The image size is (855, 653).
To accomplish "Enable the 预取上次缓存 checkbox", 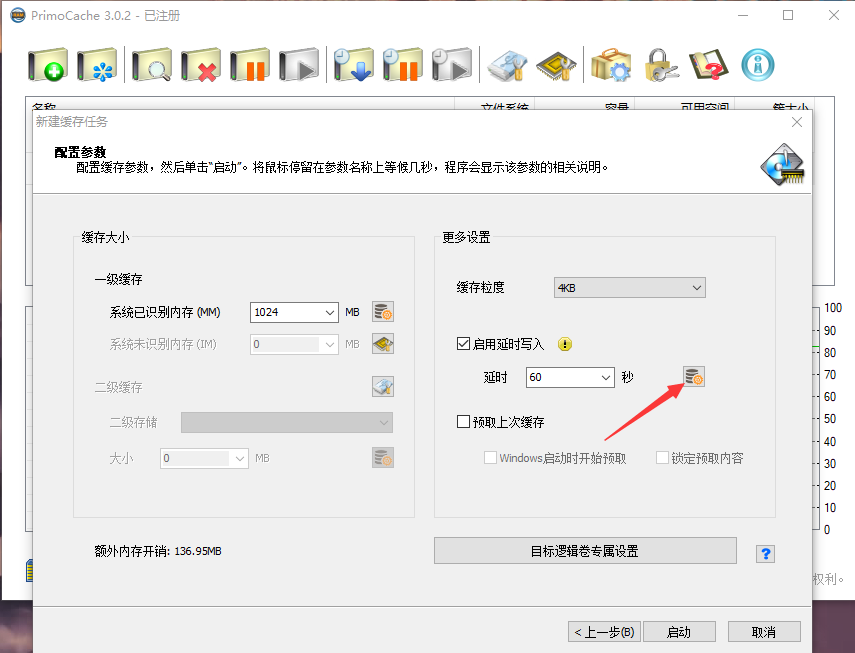I will tap(463, 421).
